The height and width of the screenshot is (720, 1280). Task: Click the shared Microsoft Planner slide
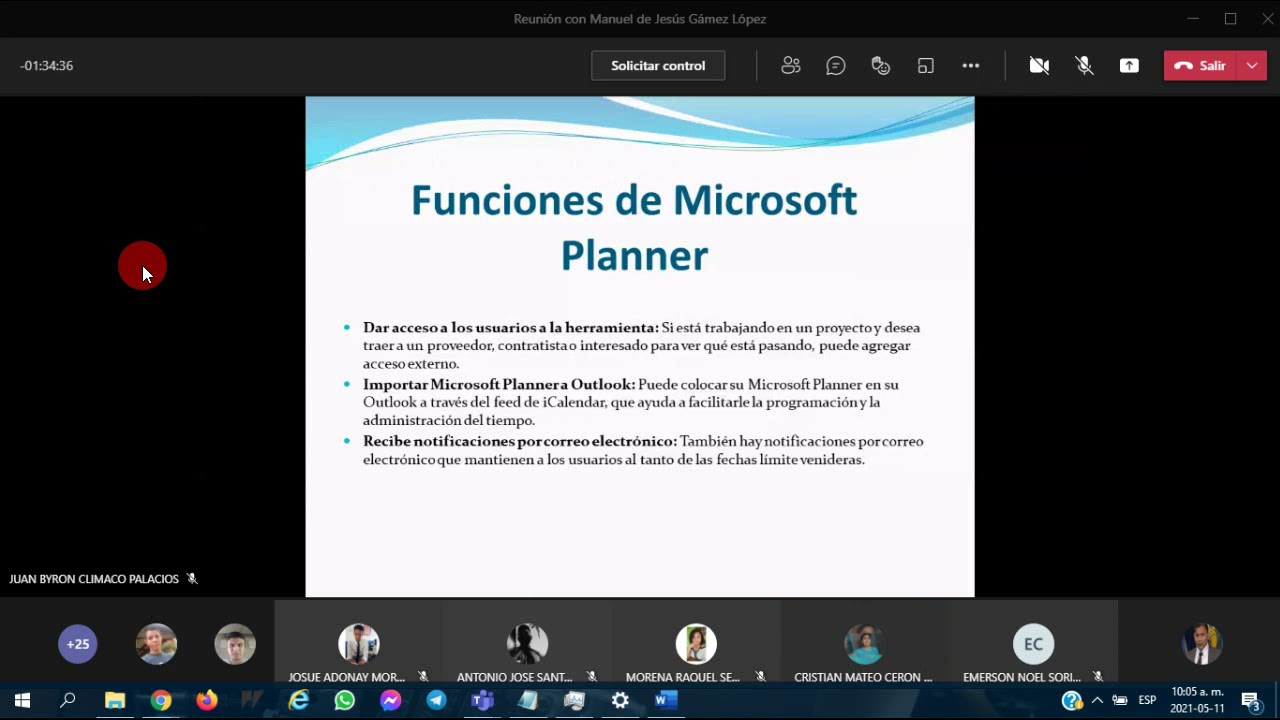tap(640, 347)
